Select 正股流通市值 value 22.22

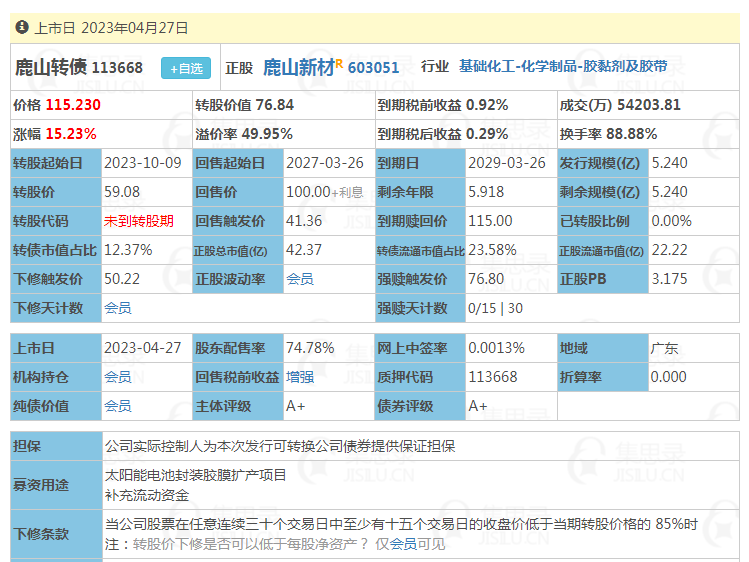click(x=669, y=250)
